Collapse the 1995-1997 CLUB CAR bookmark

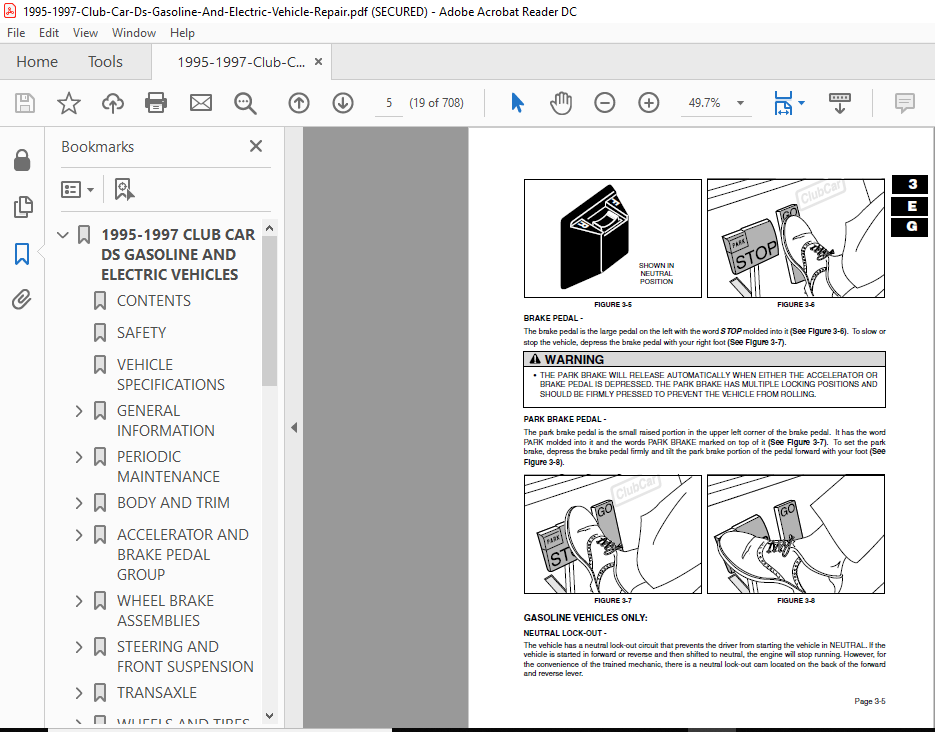pyautogui.click(x=63, y=235)
